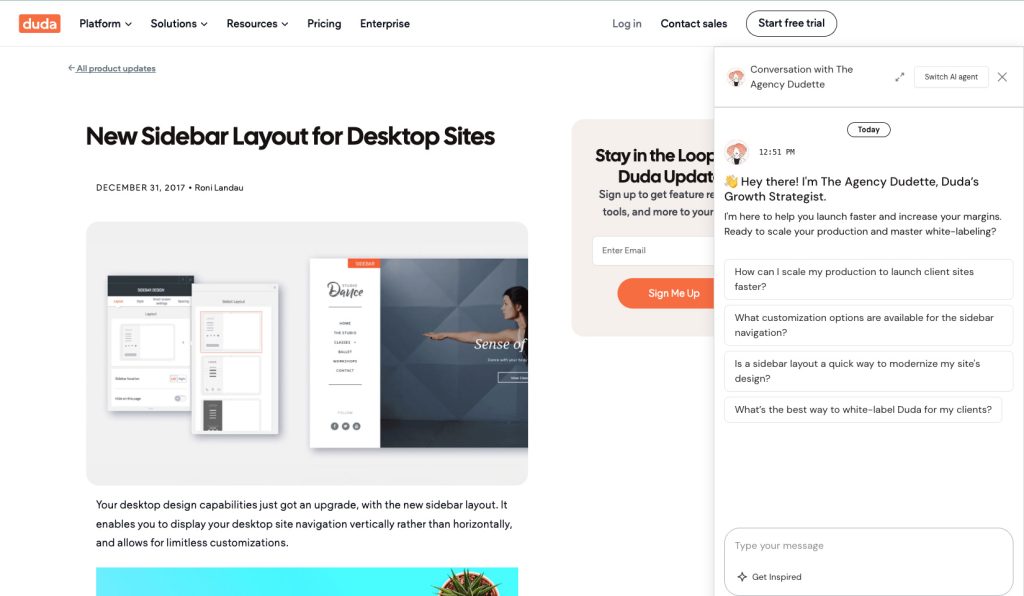Click the Today date badge in chat
Viewport: 1024px width, 596px height.
pyautogui.click(x=869, y=129)
